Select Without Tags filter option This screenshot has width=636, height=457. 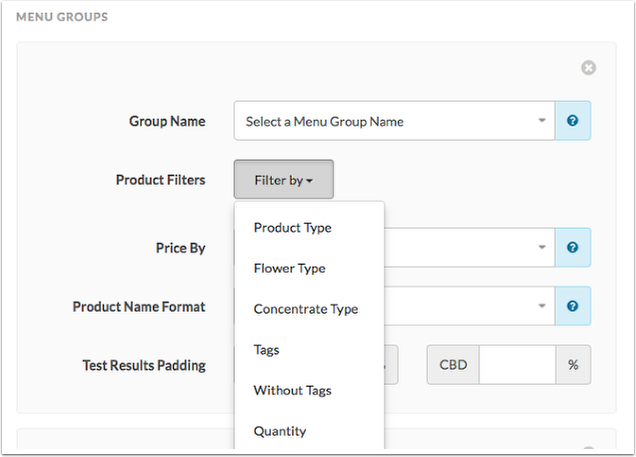point(292,390)
